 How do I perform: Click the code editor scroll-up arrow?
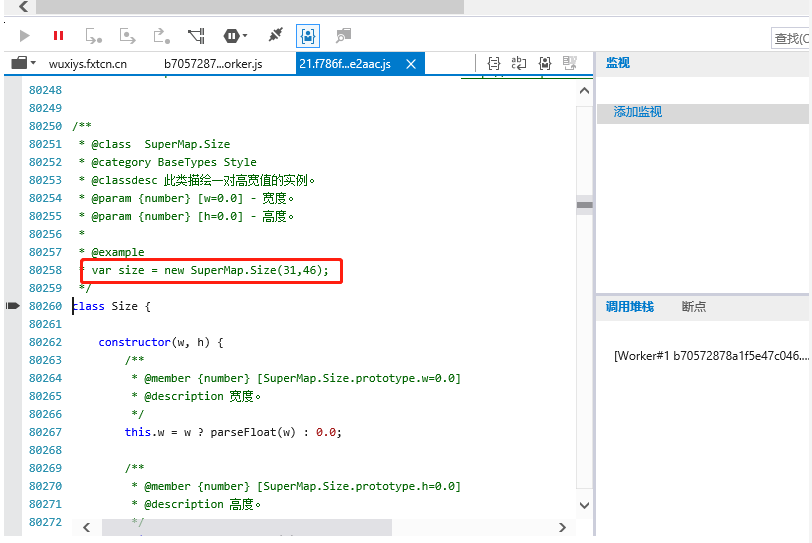click(x=585, y=91)
